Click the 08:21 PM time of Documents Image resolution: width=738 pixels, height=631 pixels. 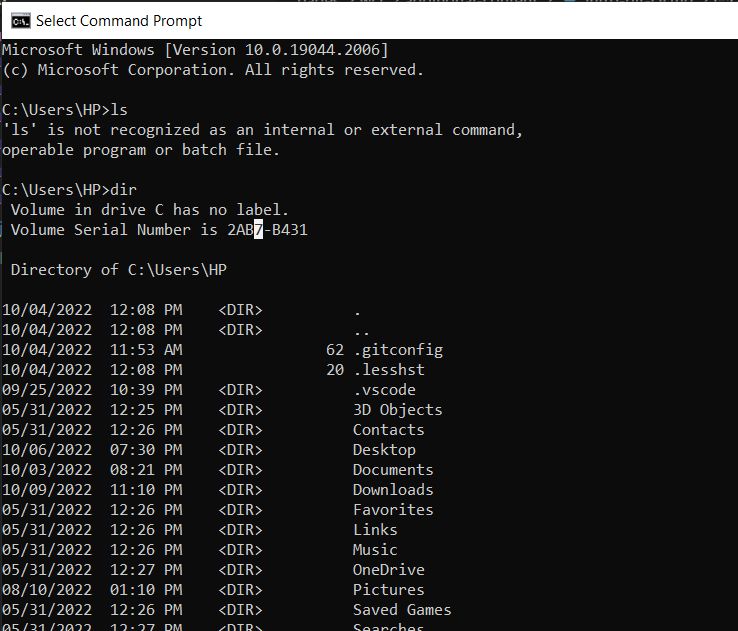pyautogui.click(x=146, y=470)
